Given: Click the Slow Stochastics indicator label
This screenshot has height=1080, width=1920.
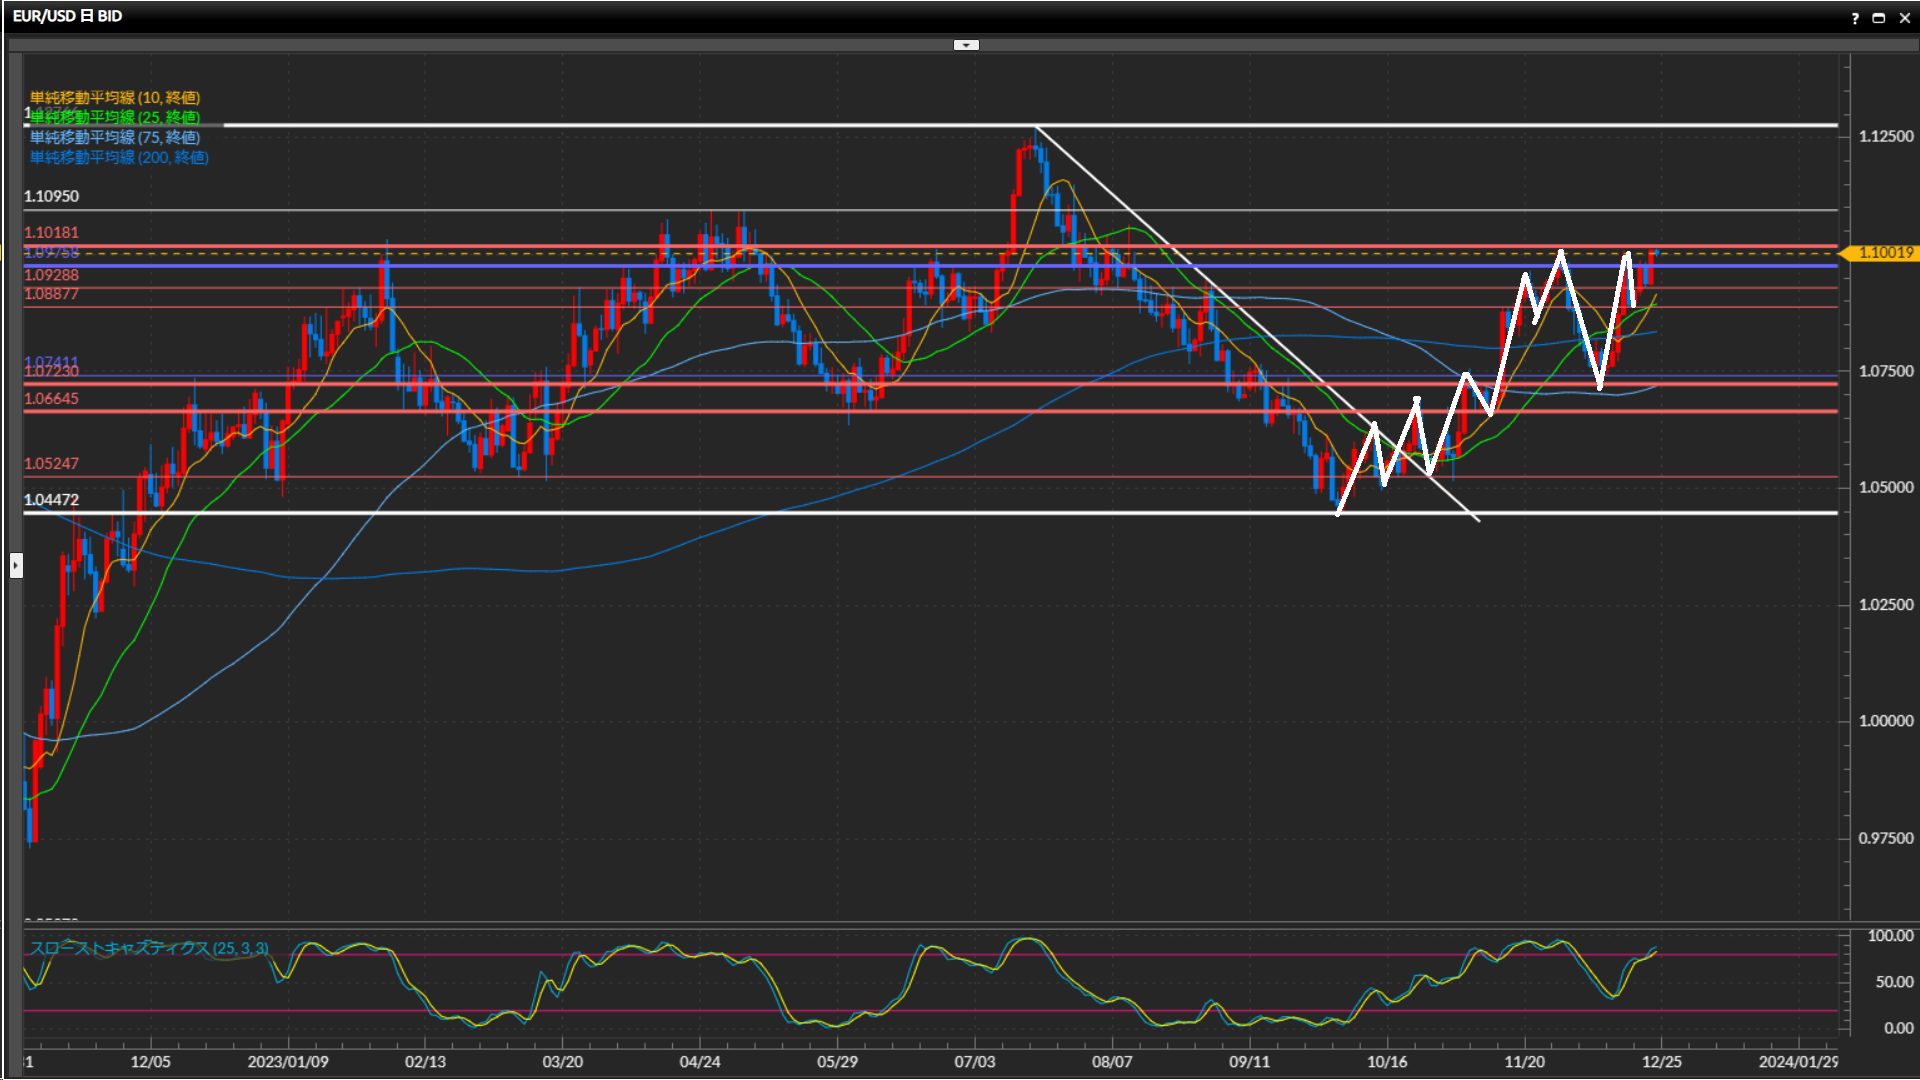Looking at the screenshot, I should tap(148, 948).
